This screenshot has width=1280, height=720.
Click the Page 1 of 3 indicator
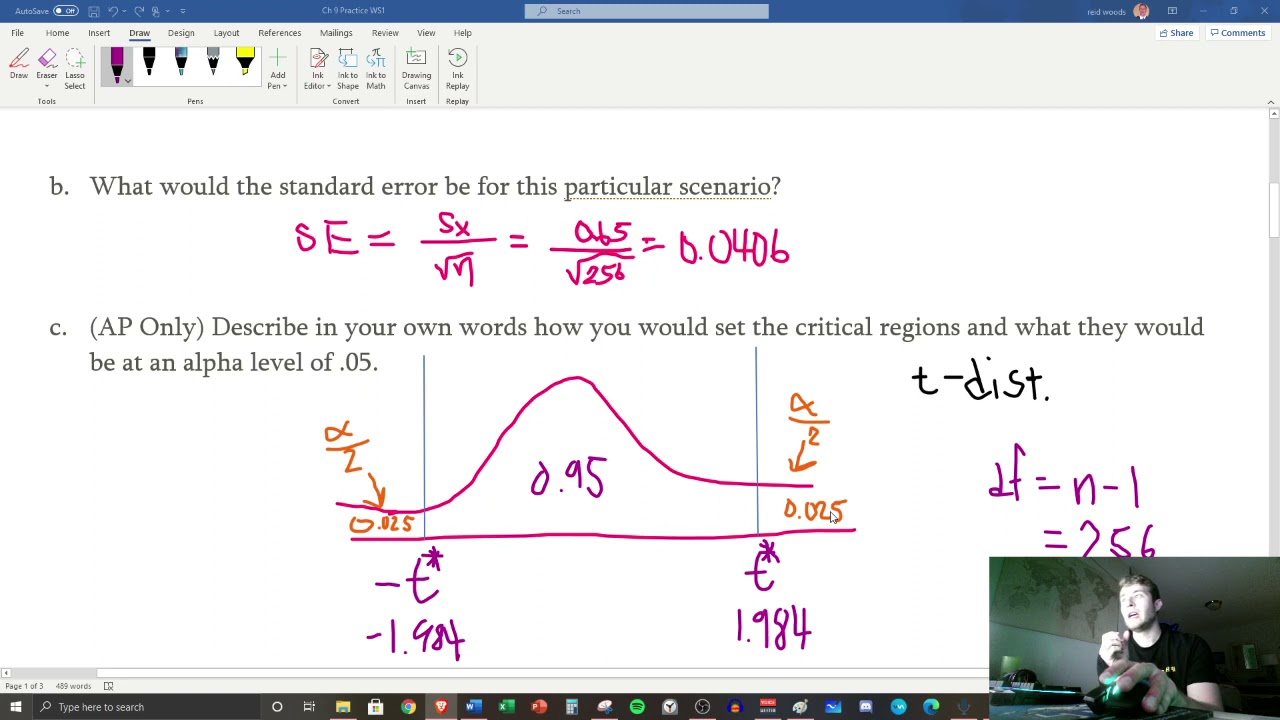coord(24,686)
